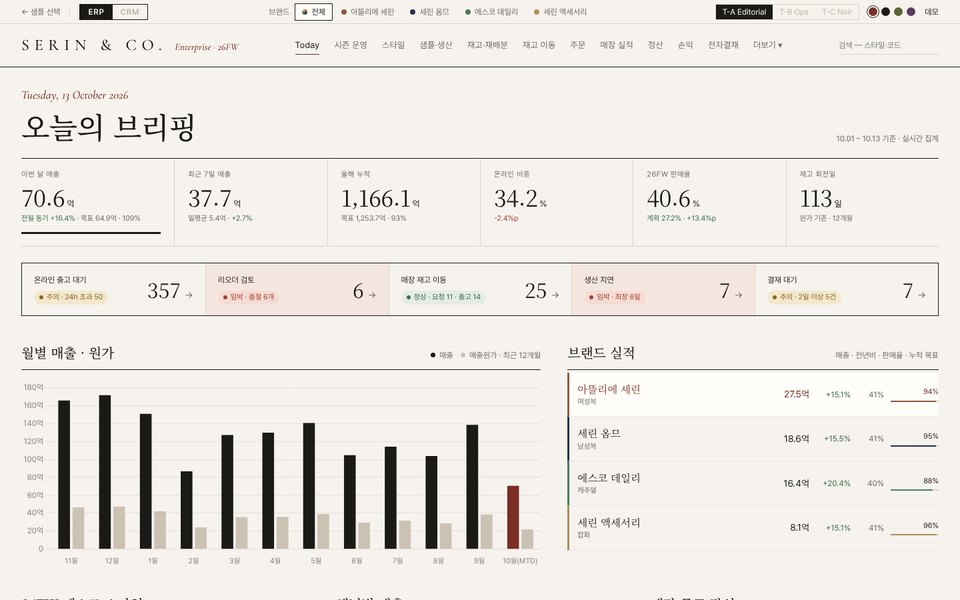960x600 pixels.
Task: Choose the olive green color swatch
Action: click(x=898, y=12)
